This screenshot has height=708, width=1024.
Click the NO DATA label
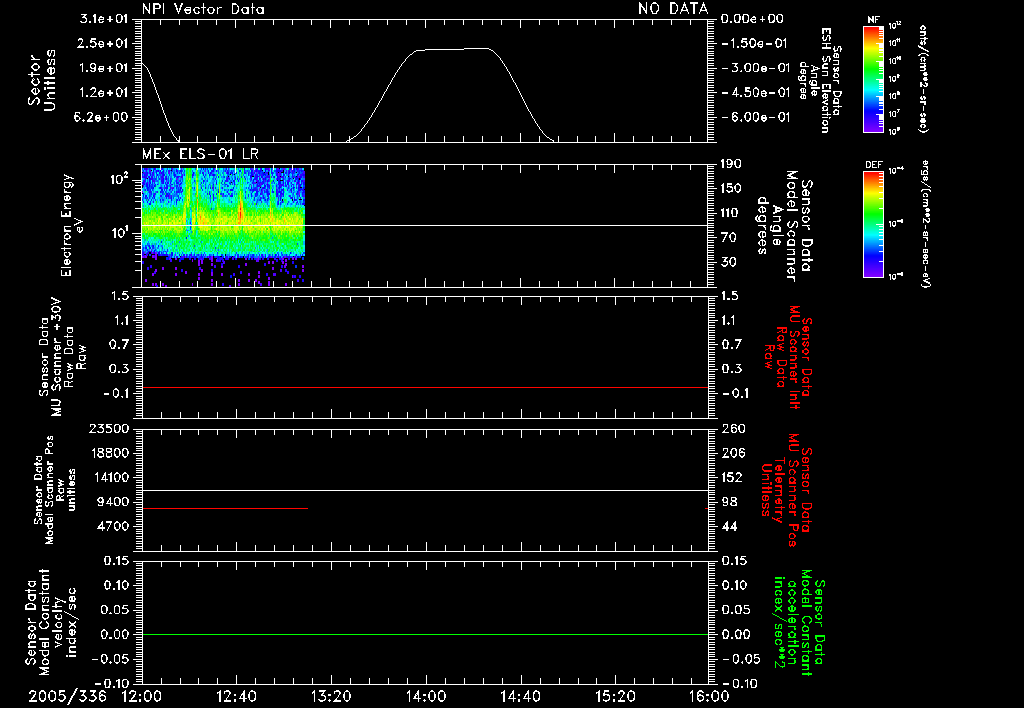(x=673, y=8)
